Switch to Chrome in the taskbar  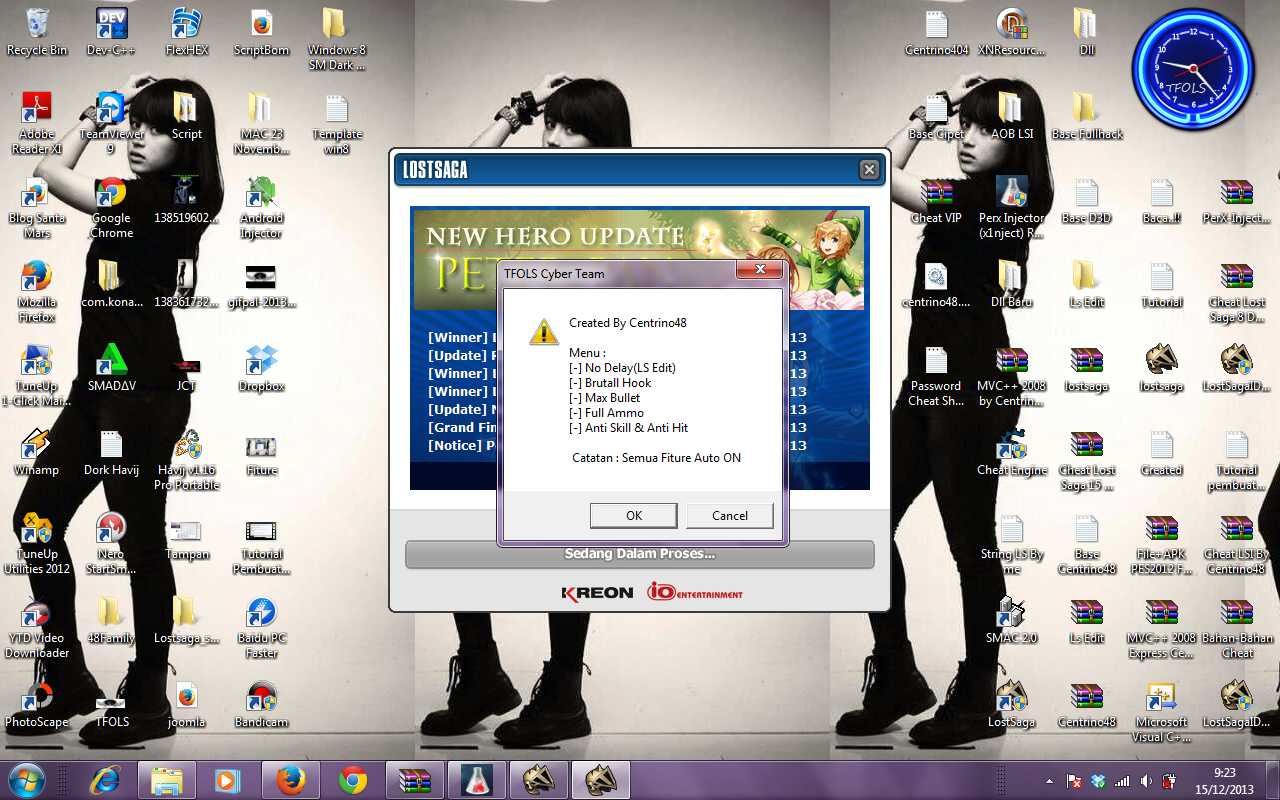click(x=352, y=780)
